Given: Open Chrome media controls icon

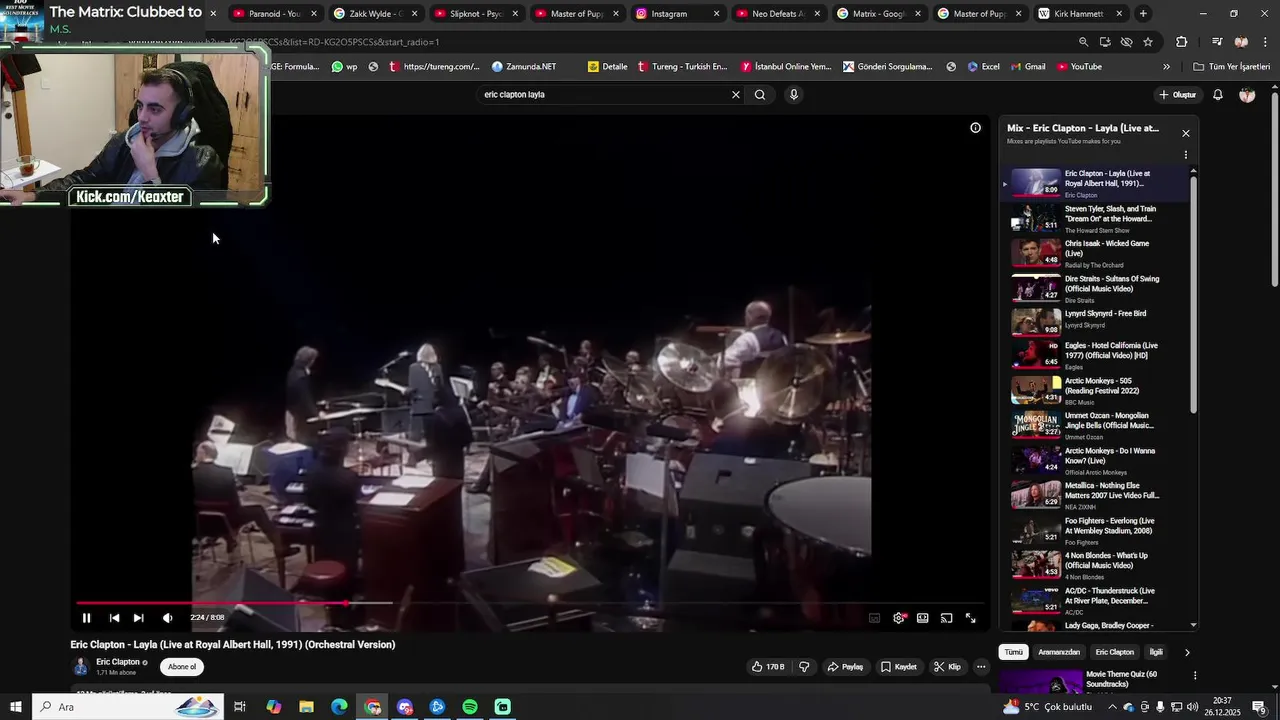Looking at the screenshot, I should [1216, 42].
